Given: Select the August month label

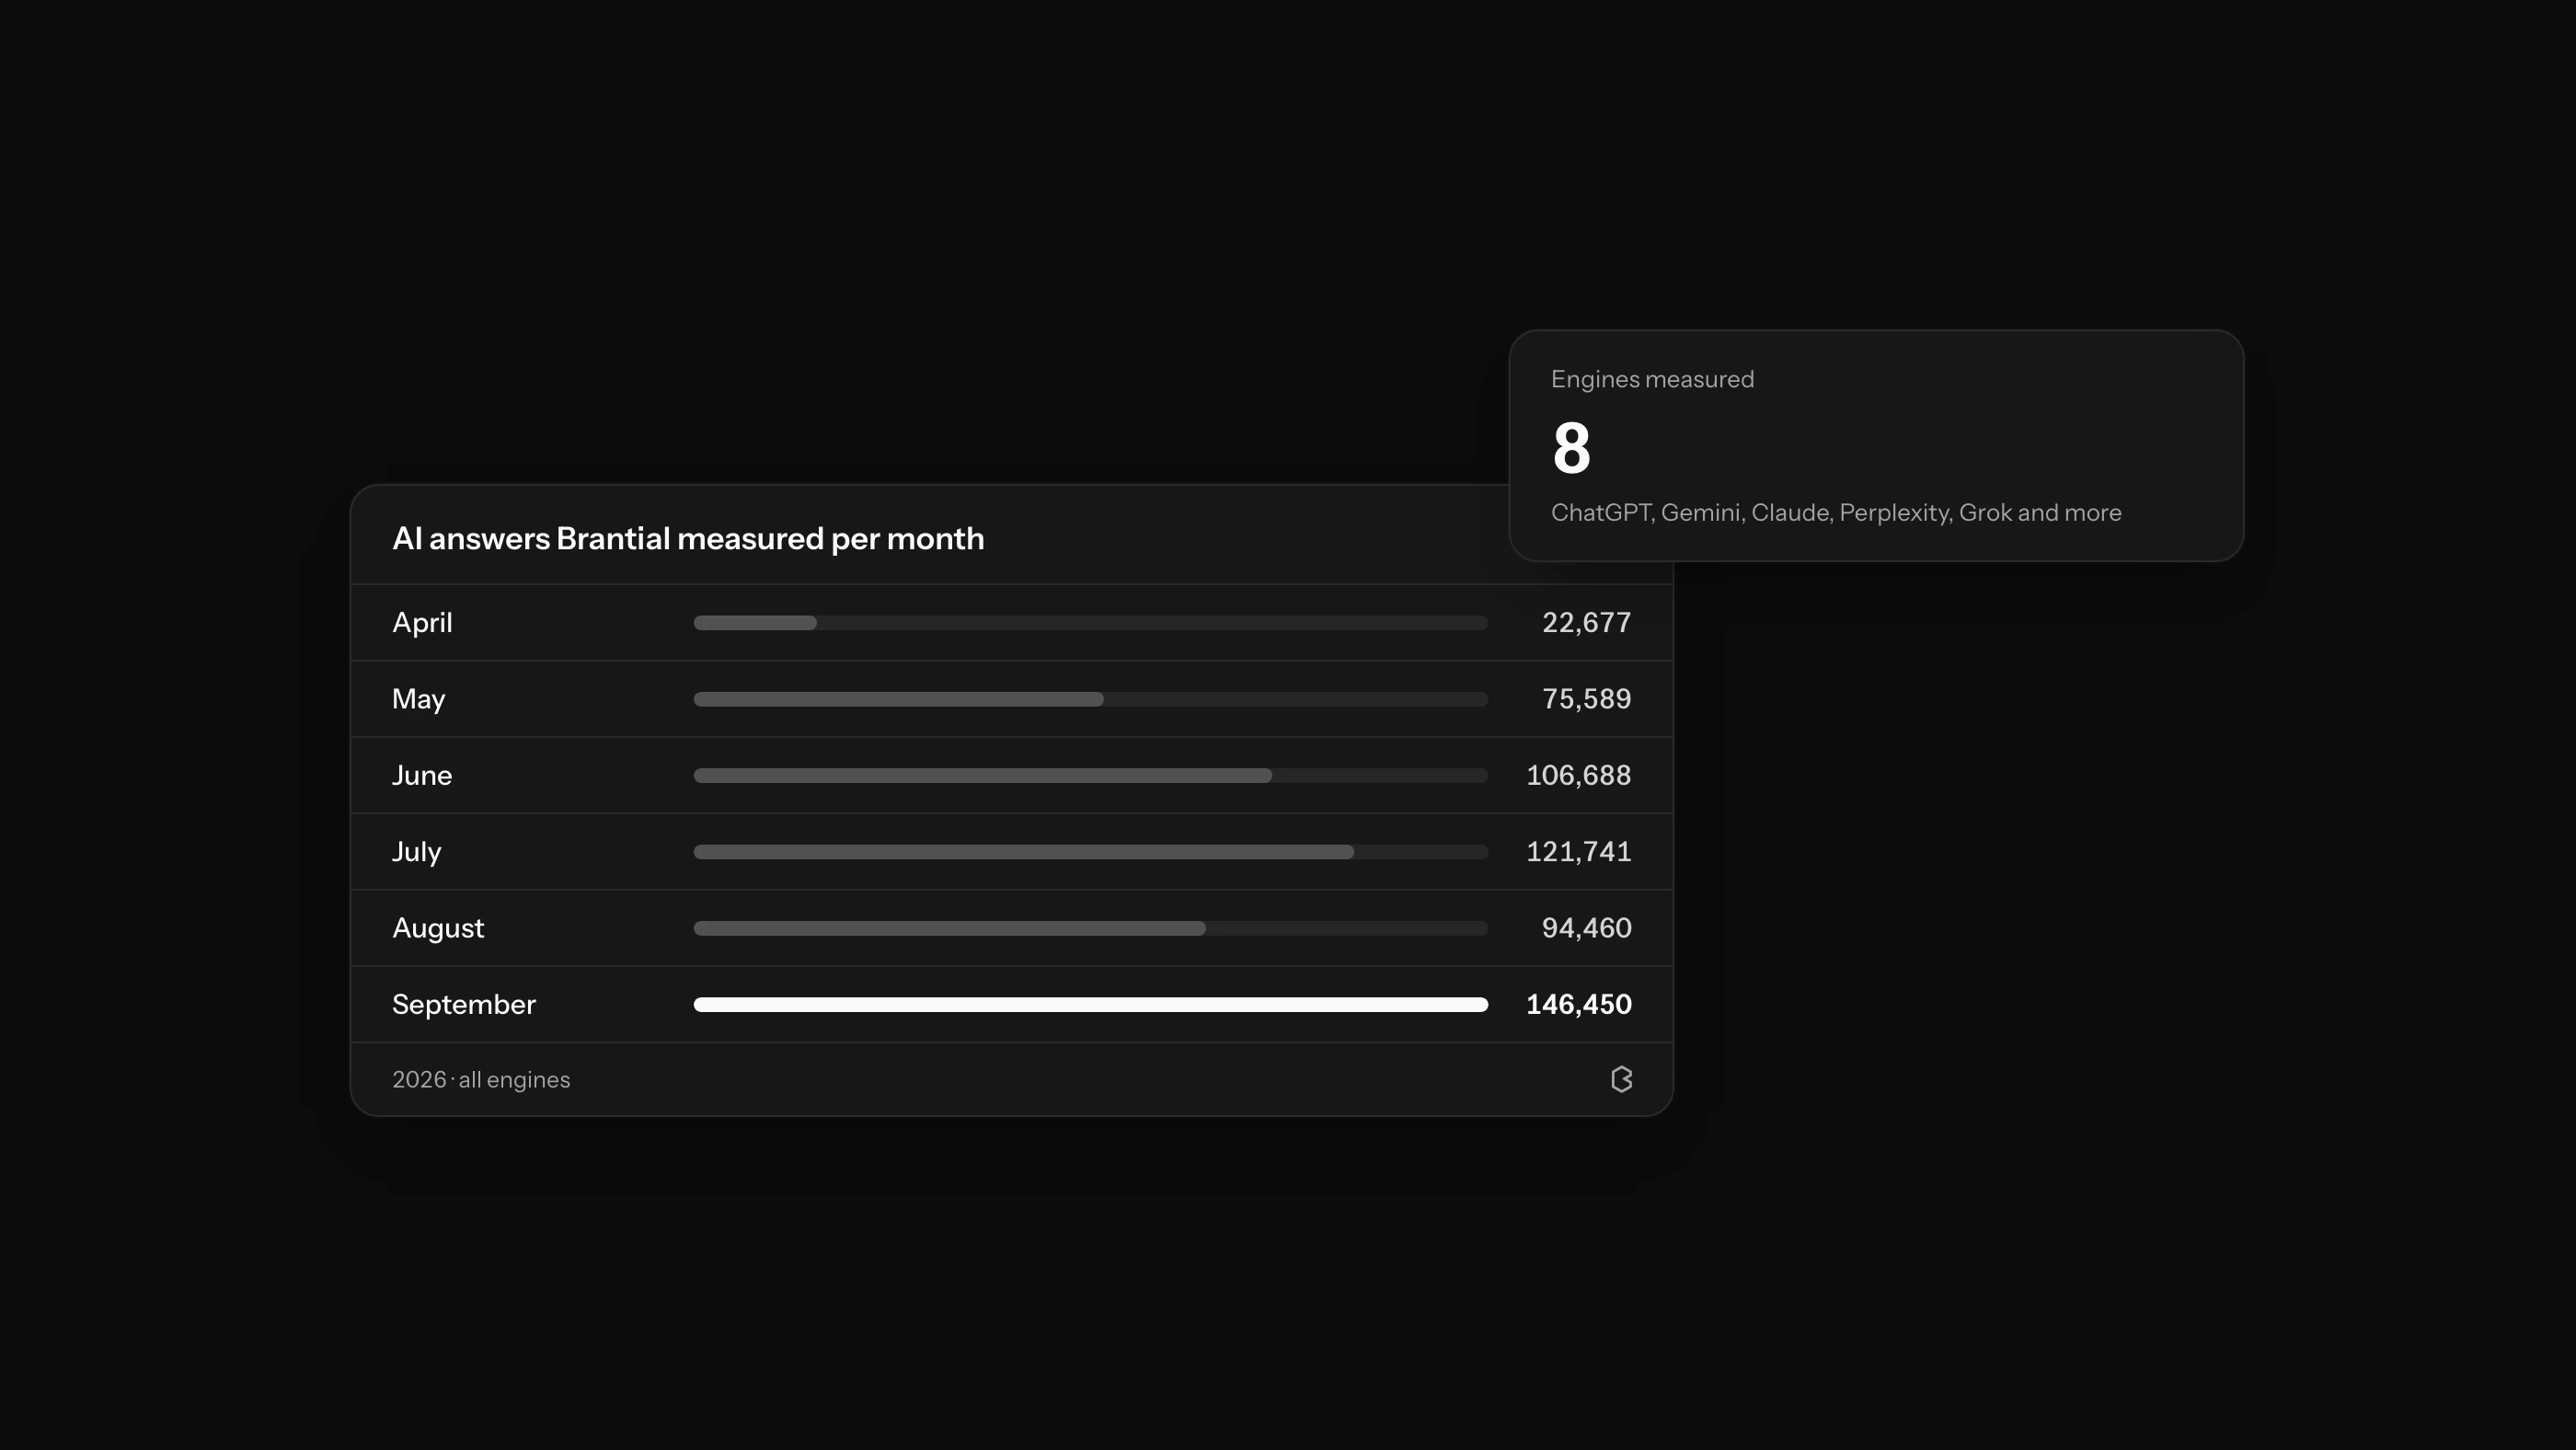Looking at the screenshot, I should coord(438,928).
